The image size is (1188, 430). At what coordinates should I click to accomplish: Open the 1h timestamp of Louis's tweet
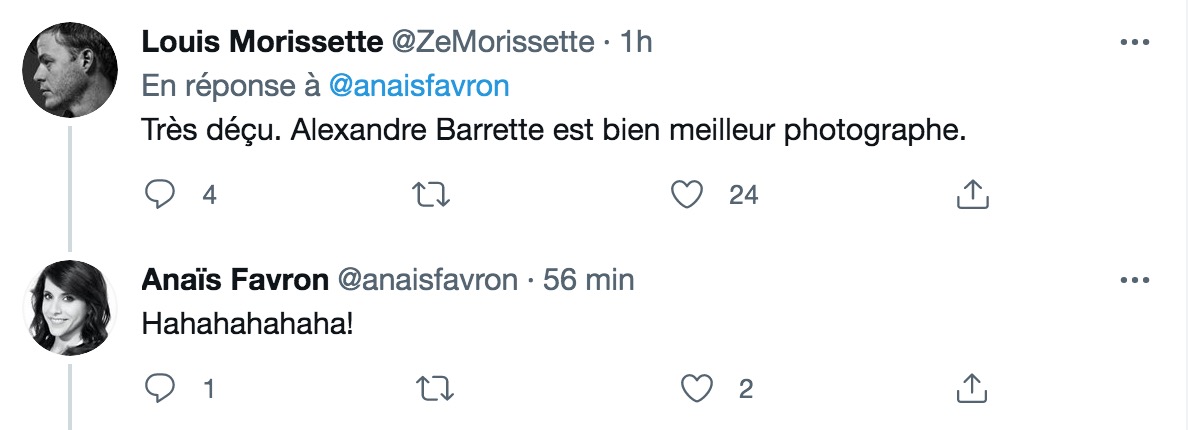pos(636,42)
